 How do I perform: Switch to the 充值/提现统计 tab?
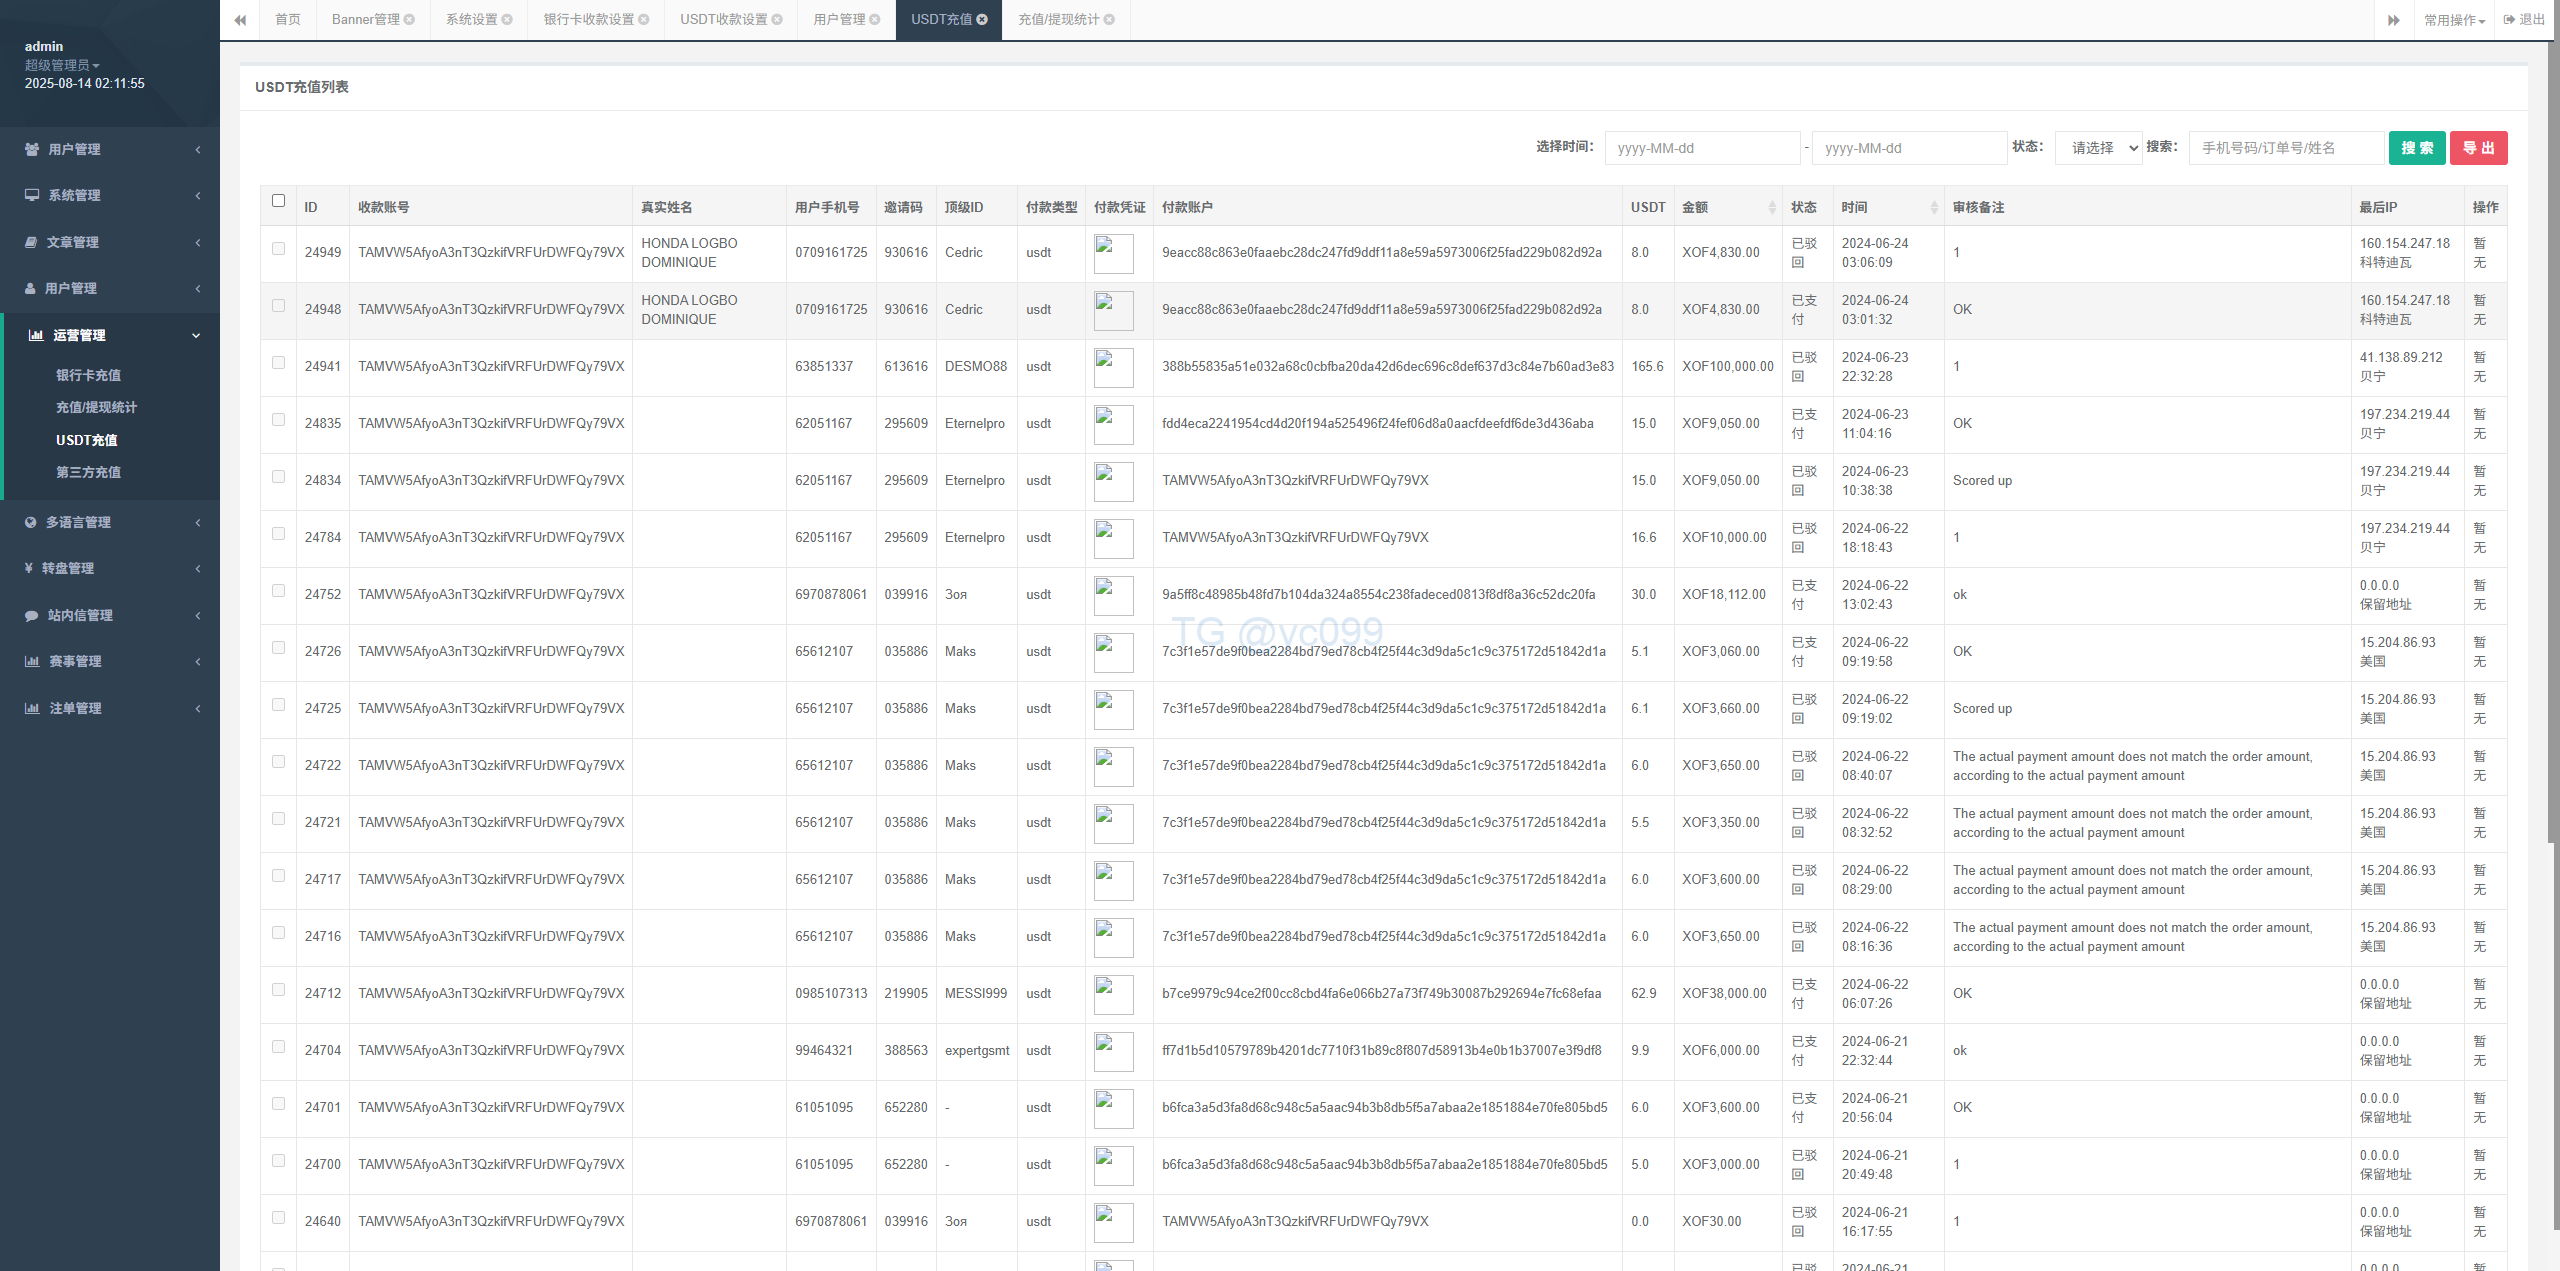1058,19
